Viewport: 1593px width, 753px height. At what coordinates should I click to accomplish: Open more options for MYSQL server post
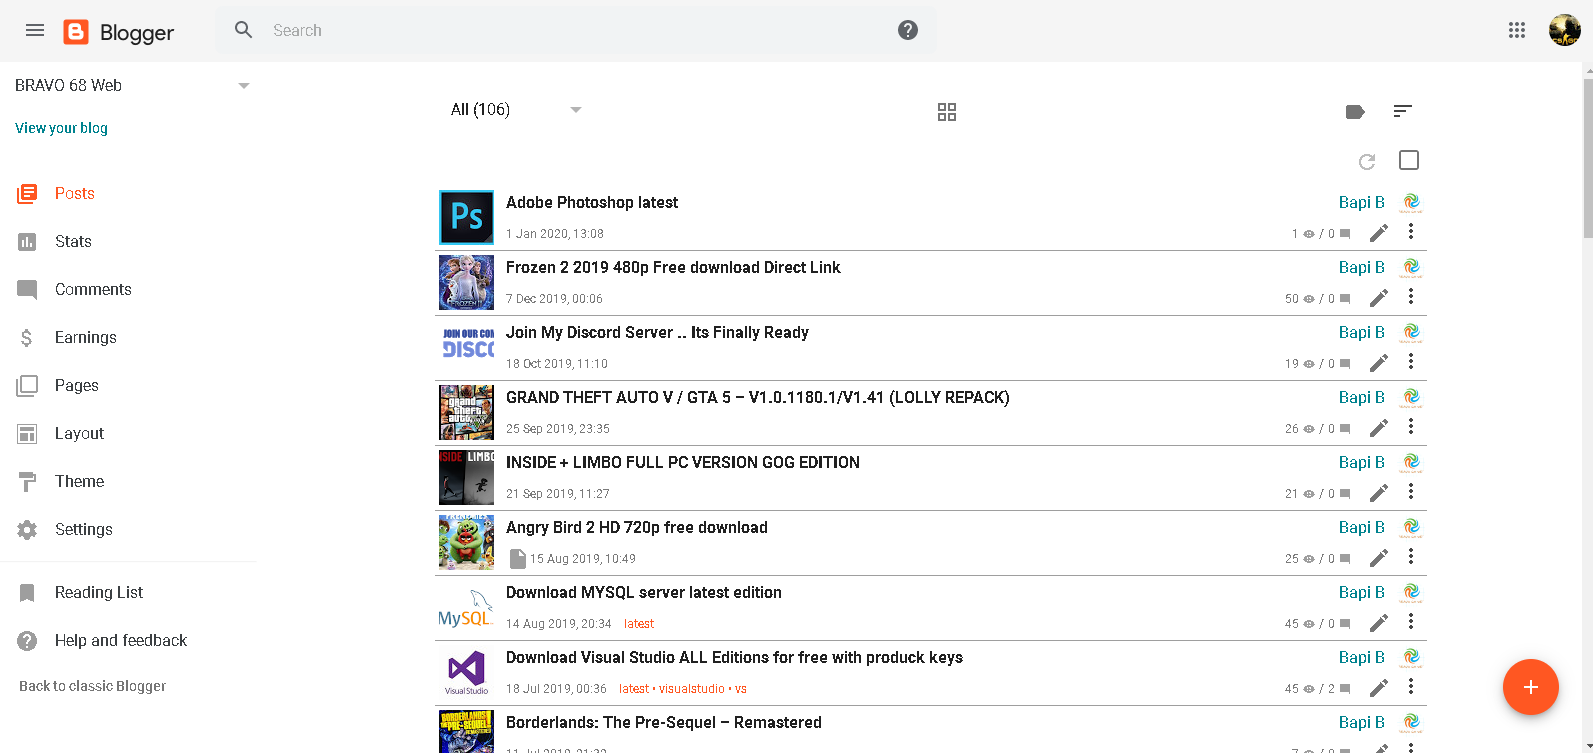[x=1411, y=622]
